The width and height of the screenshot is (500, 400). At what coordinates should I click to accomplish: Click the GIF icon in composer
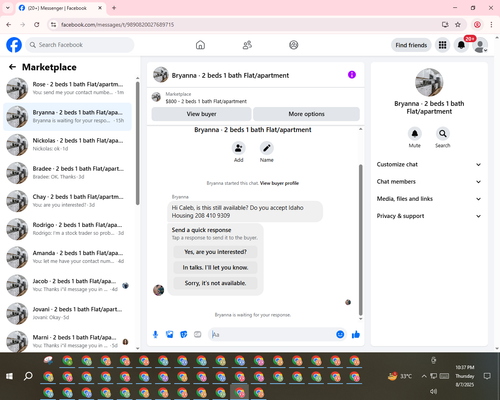coord(198,334)
